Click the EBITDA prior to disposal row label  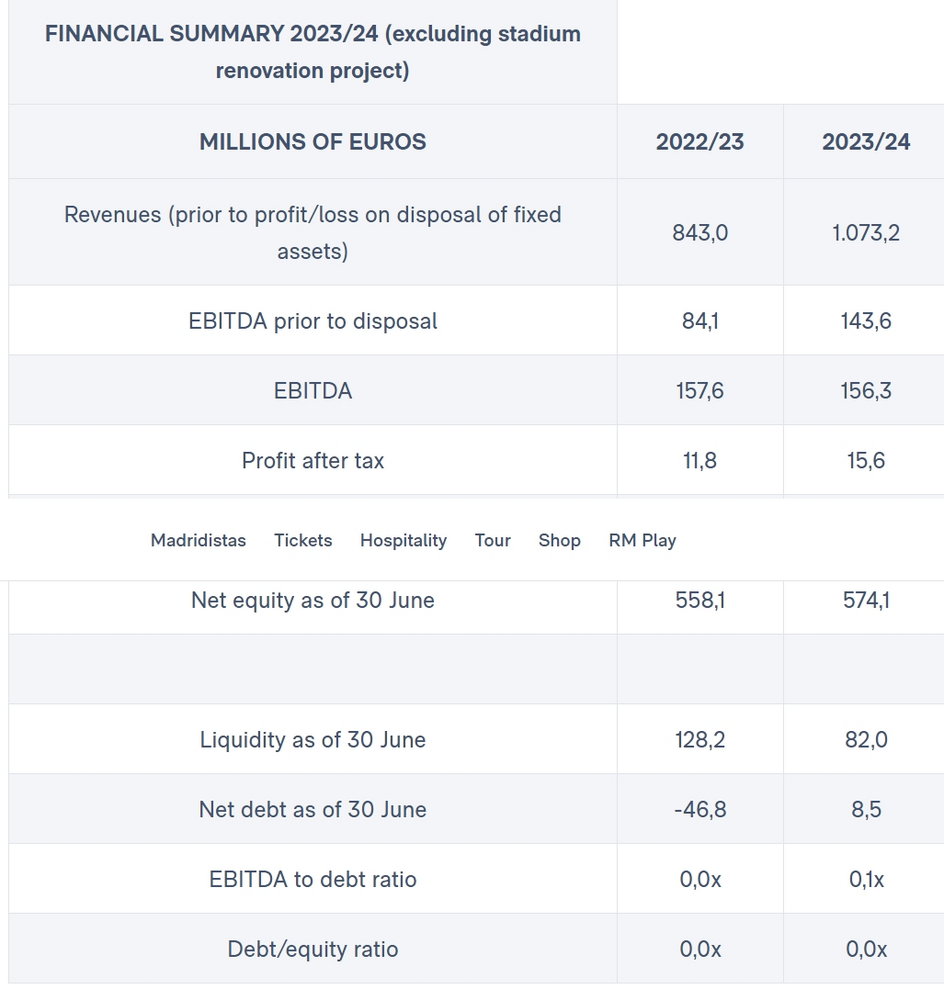pos(313,321)
